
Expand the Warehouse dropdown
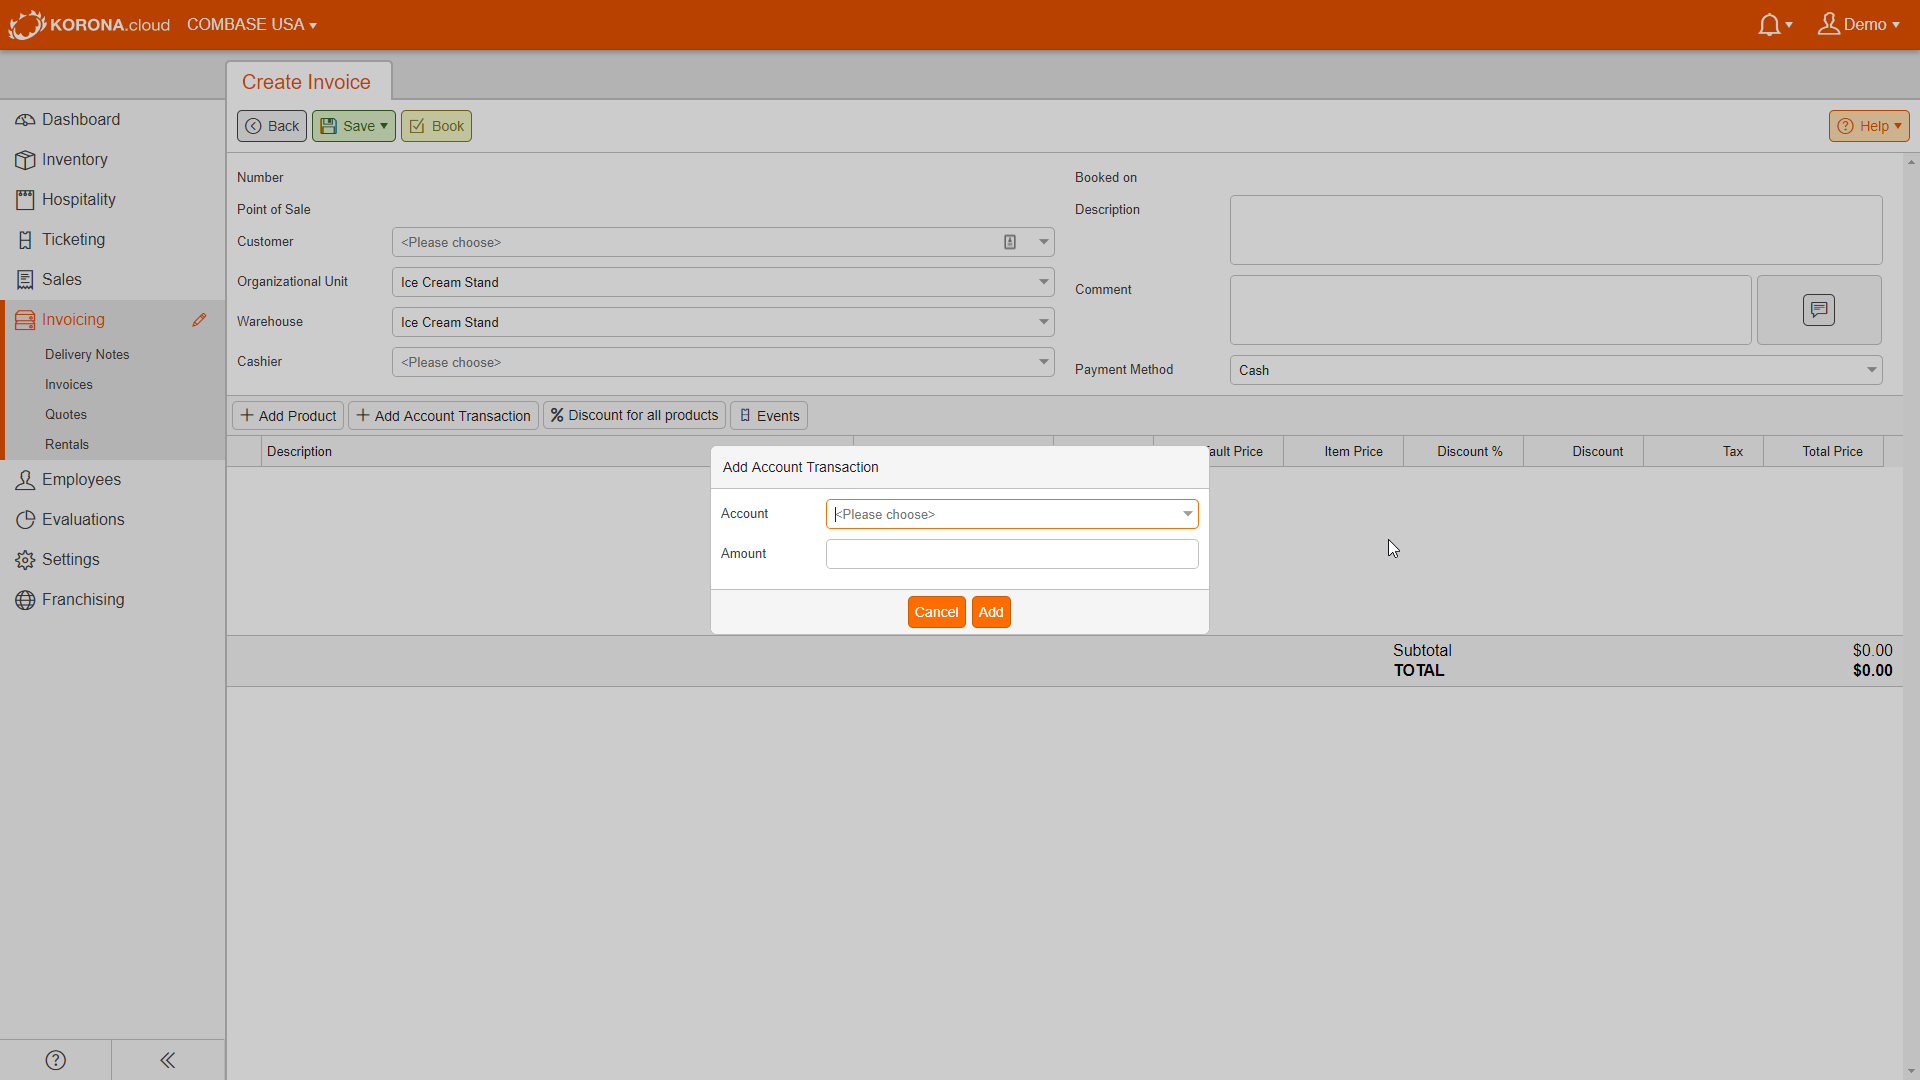[x=1043, y=322]
